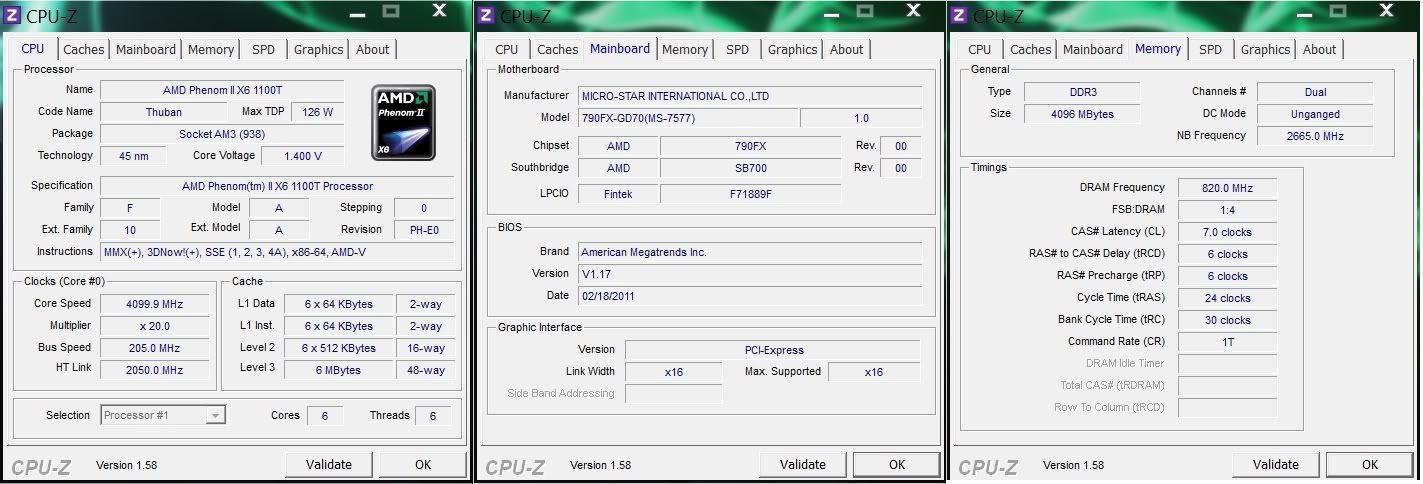1423x484 pixels.
Task: Open About tab in Mainboard window
Action: pos(847,49)
